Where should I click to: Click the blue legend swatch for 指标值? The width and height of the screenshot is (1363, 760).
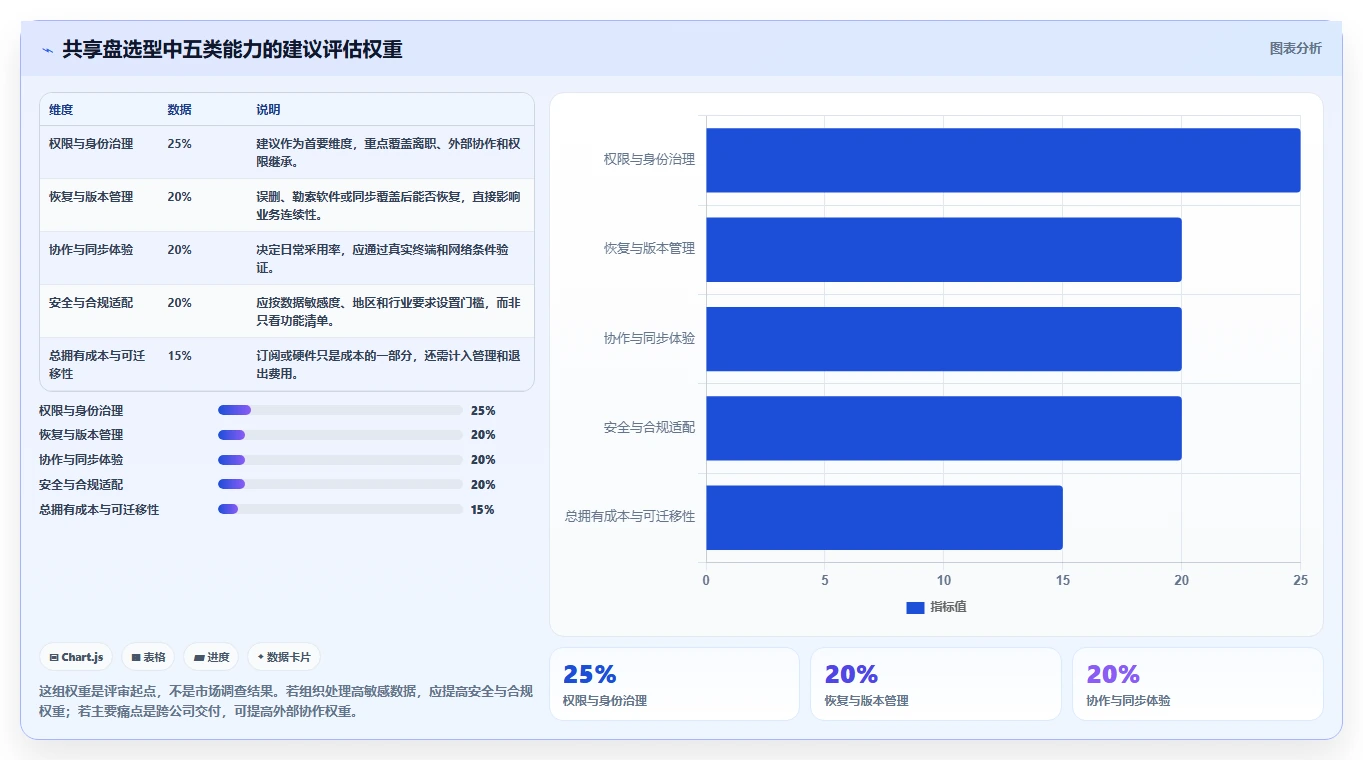915,607
